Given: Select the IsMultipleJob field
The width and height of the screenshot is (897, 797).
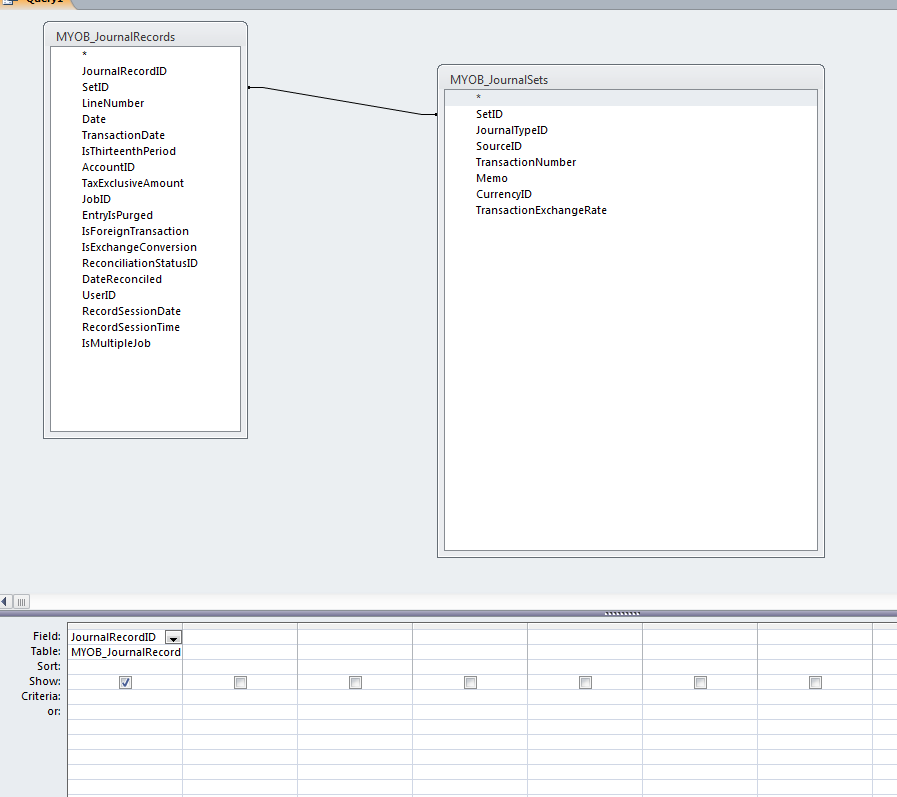Looking at the screenshot, I should coord(145,343).
